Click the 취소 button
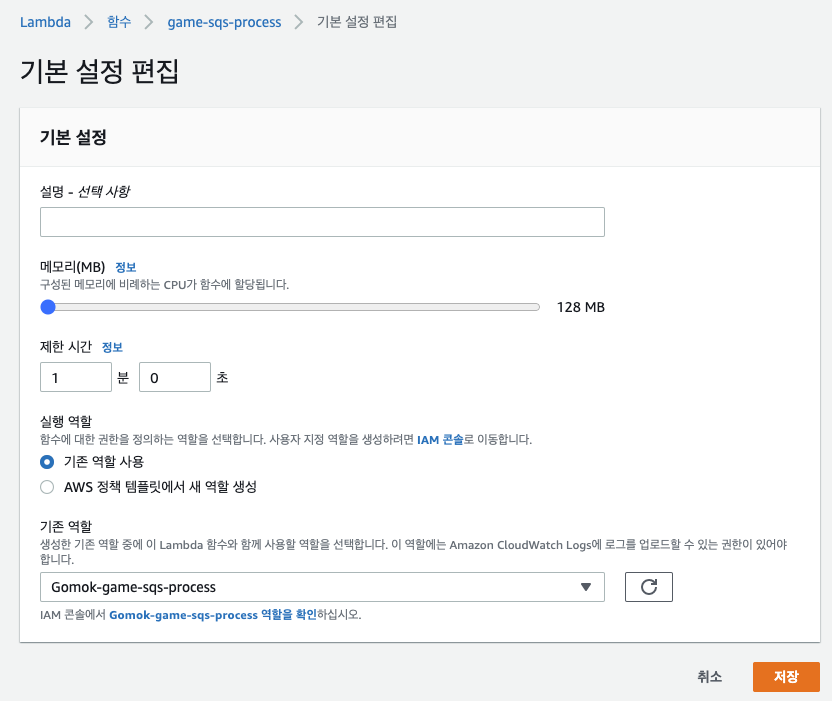Viewport: 832px width, 701px height. pyautogui.click(x=709, y=677)
